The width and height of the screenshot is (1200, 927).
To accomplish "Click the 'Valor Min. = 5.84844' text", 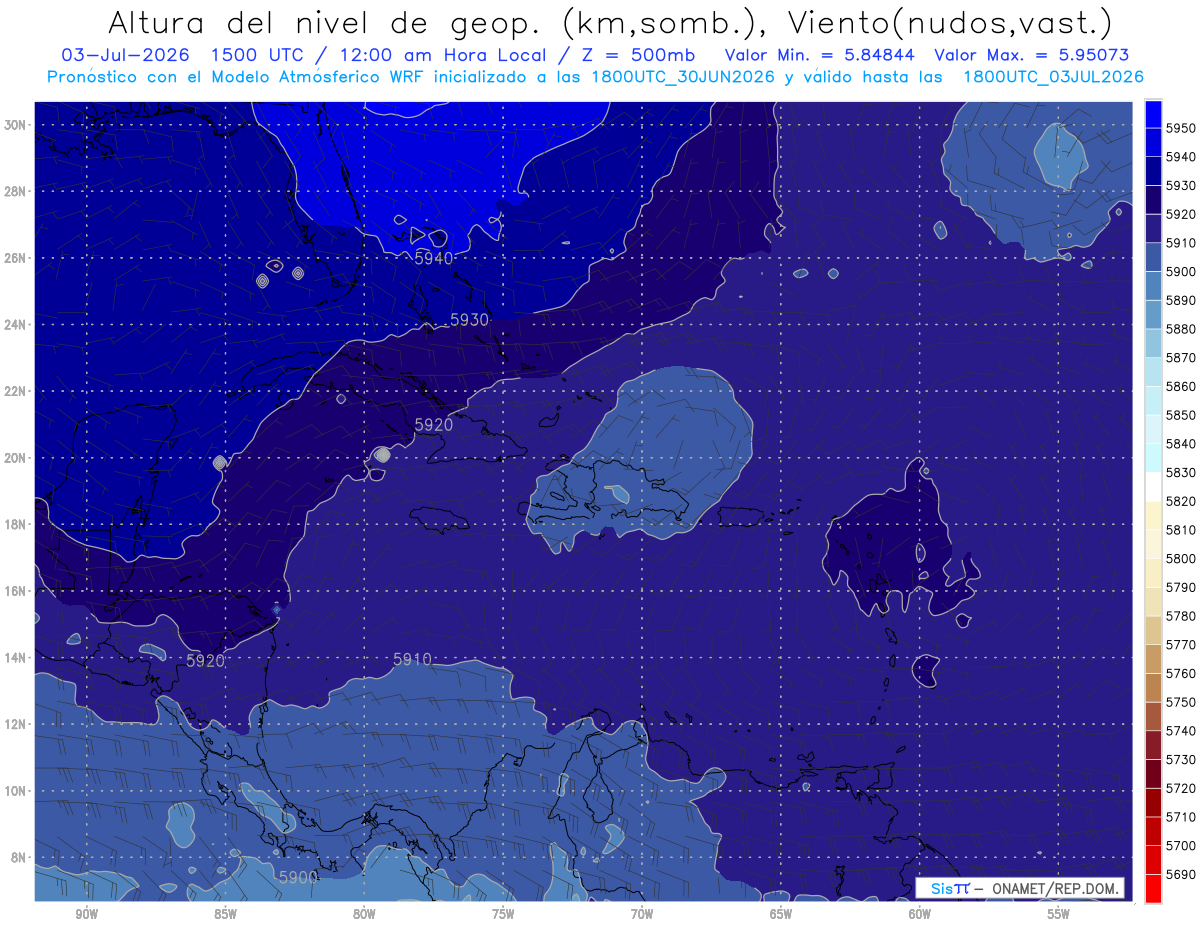I will tap(819, 55).
